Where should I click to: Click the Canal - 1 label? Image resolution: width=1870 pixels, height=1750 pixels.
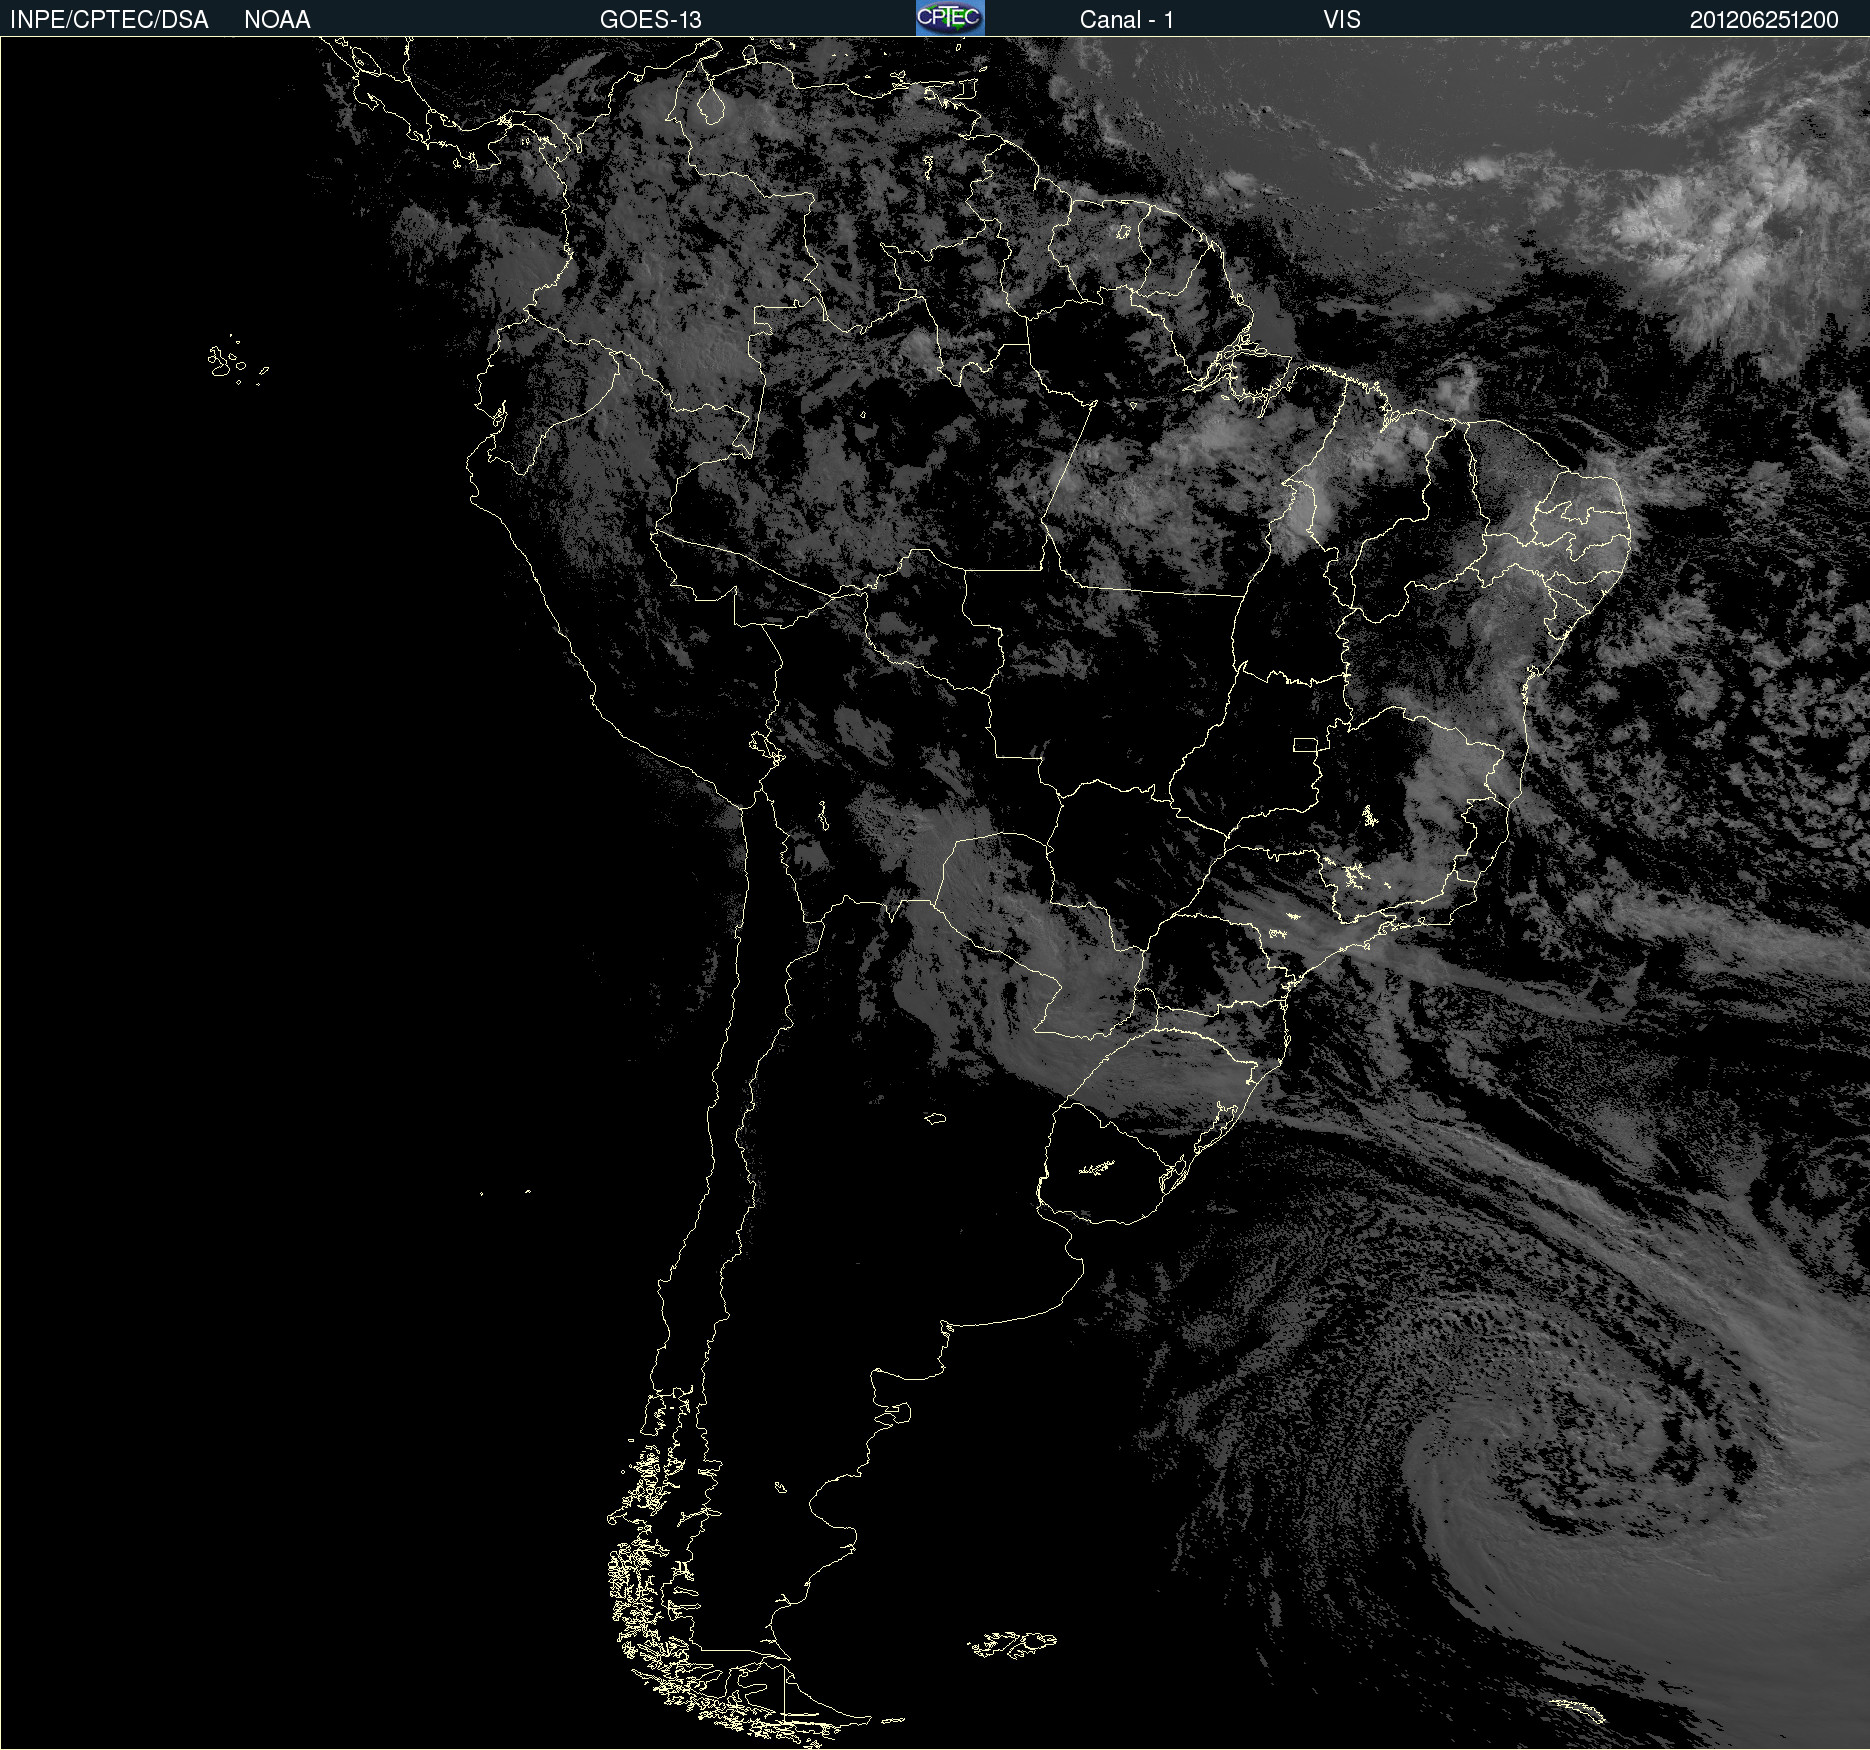point(1126,20)
